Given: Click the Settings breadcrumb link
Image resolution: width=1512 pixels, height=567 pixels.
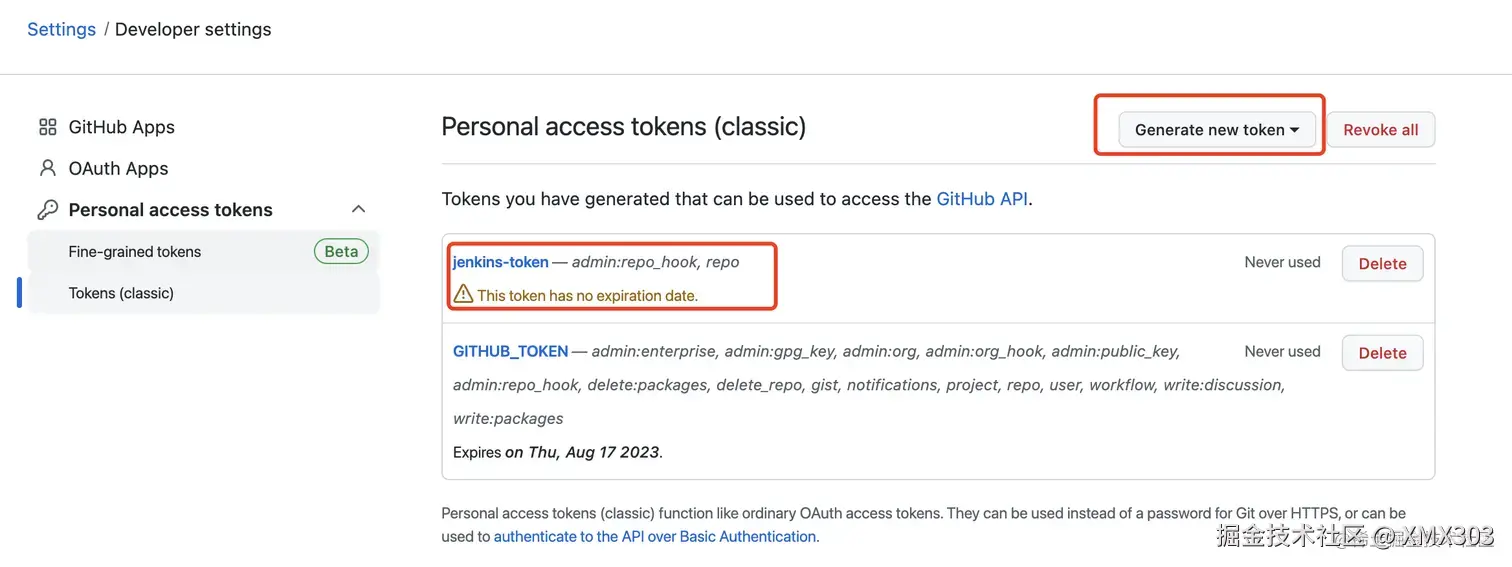Looking at the screenshot, I should (x=61, y=29).
